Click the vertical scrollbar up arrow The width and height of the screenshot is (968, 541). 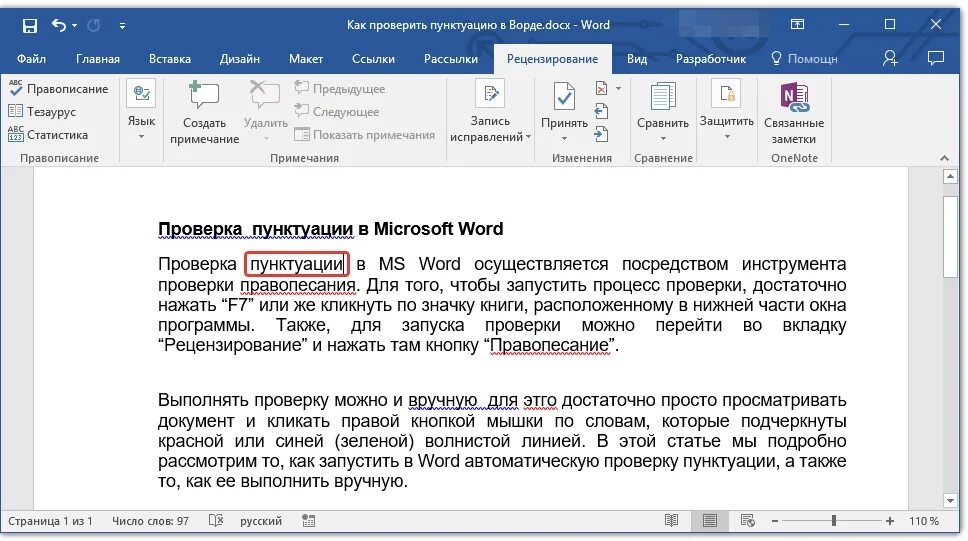(950, 177)
